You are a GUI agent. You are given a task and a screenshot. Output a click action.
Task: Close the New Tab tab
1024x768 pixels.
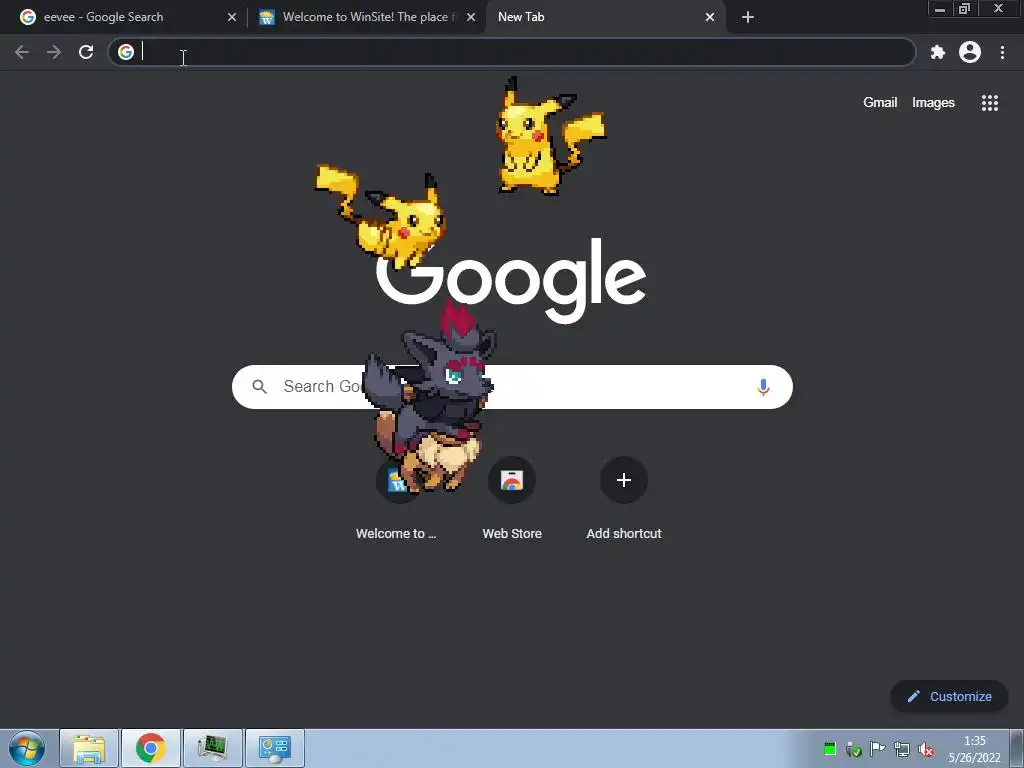coord(710,17)
